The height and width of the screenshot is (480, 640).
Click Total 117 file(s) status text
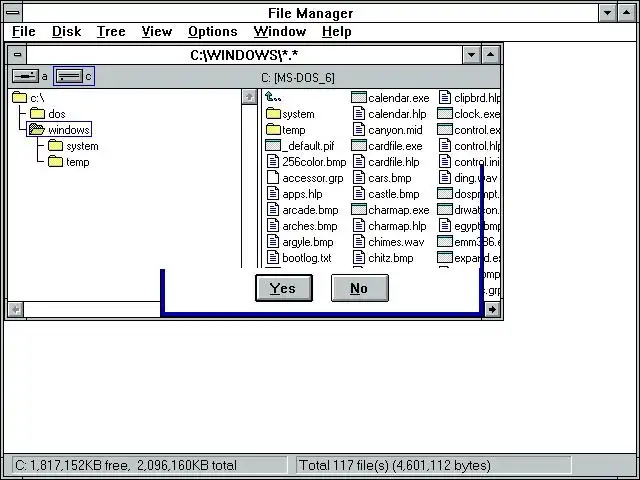coord(395,465)
